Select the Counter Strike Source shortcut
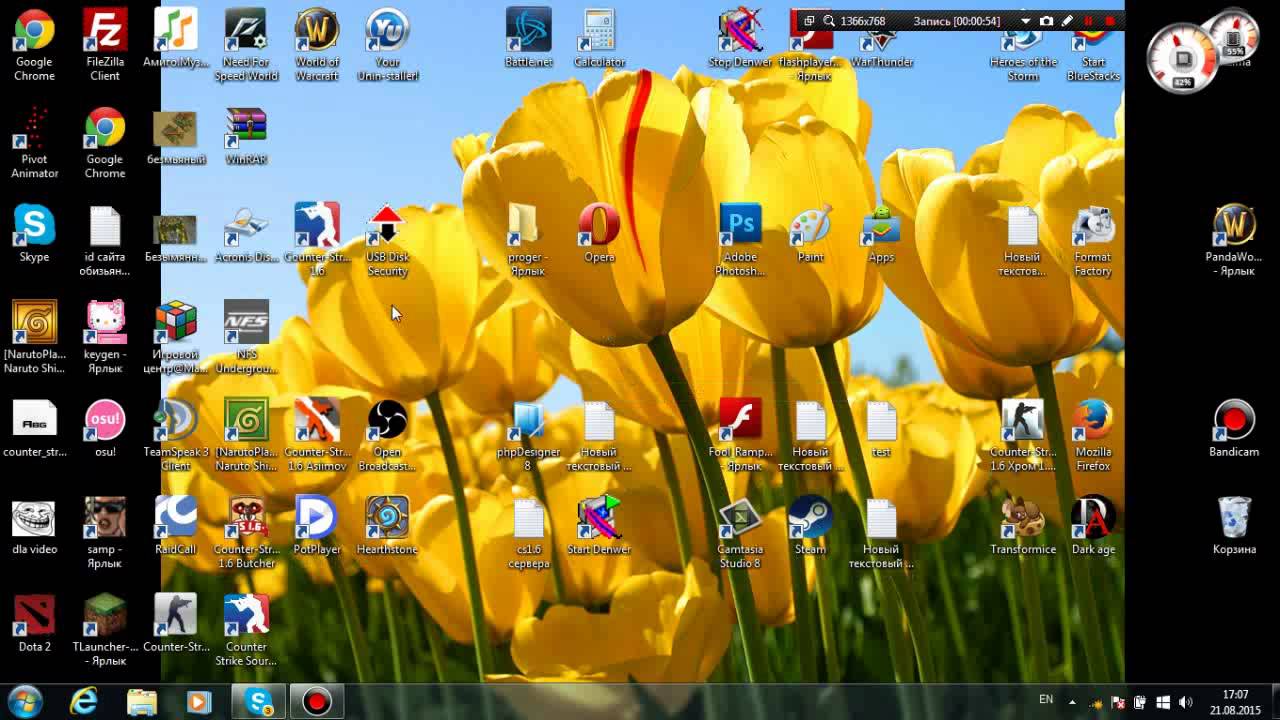The width and height of the screenshot is (1280, 720). click(x=246, y=630)
